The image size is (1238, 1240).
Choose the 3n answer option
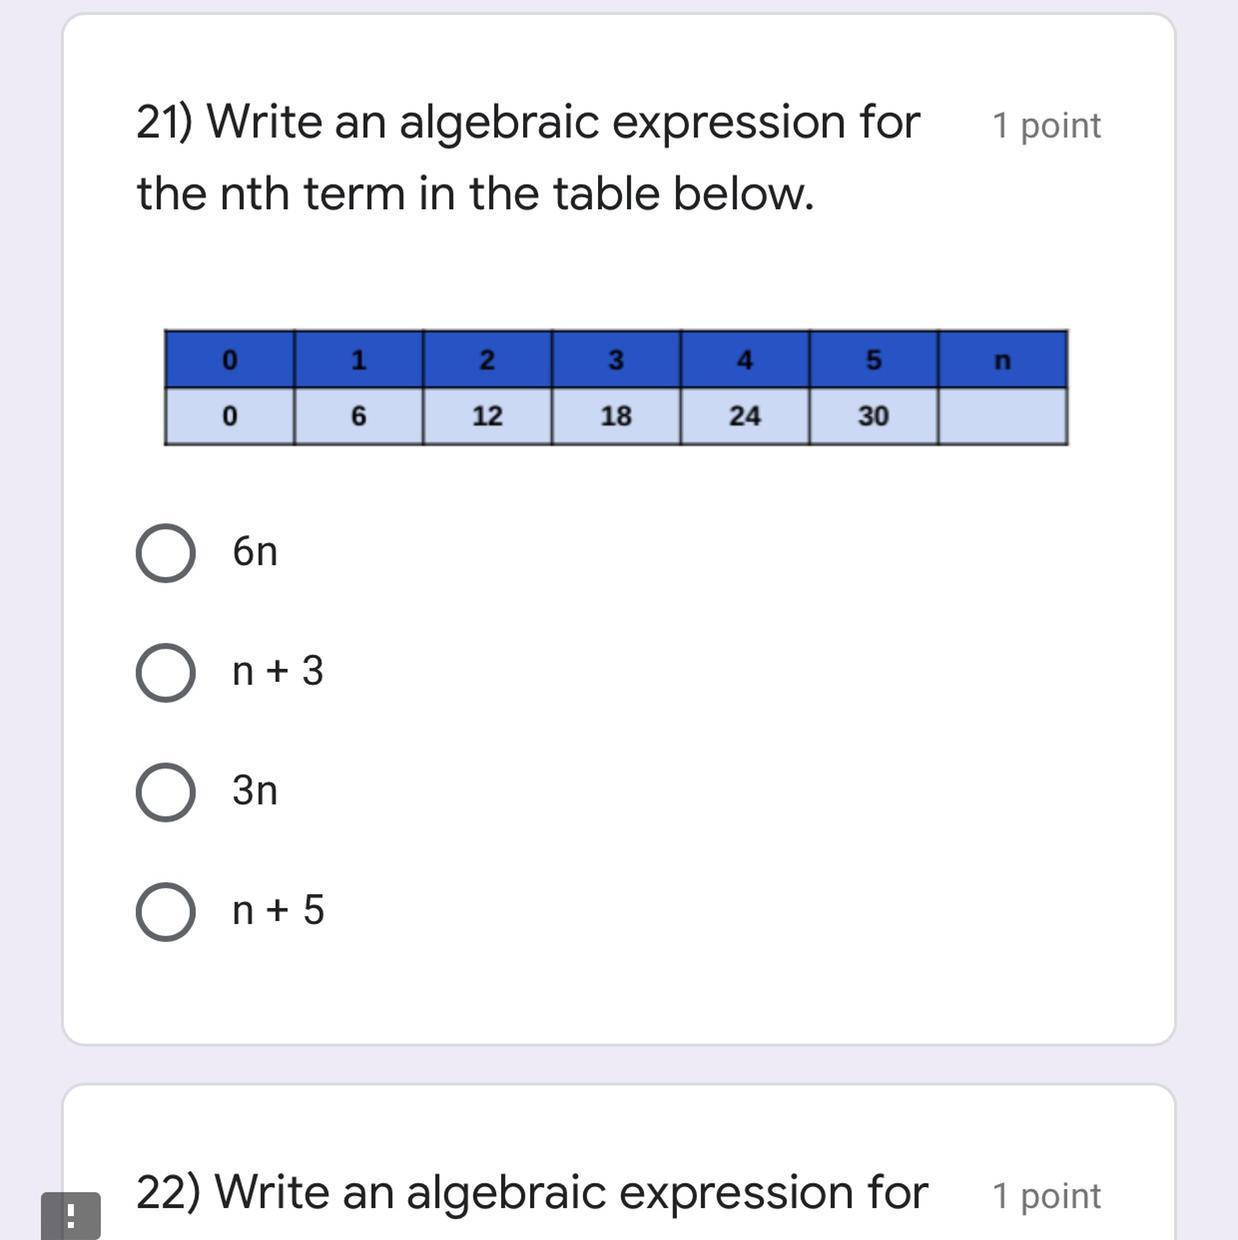point(165,793)
